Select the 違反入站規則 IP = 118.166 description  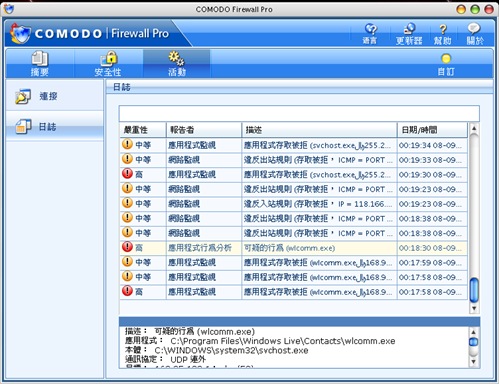click(x=318, y=204)
